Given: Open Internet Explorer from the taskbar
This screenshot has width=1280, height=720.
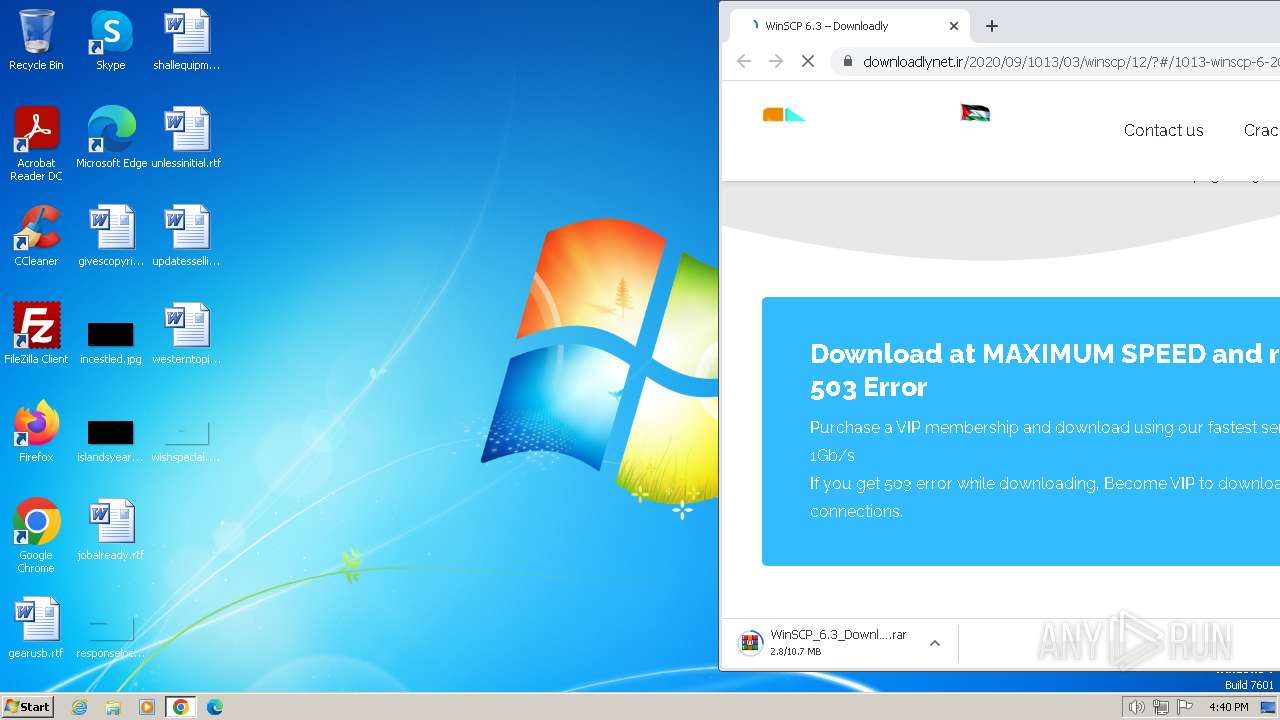Looking at the screenshot, I should 79,707.
